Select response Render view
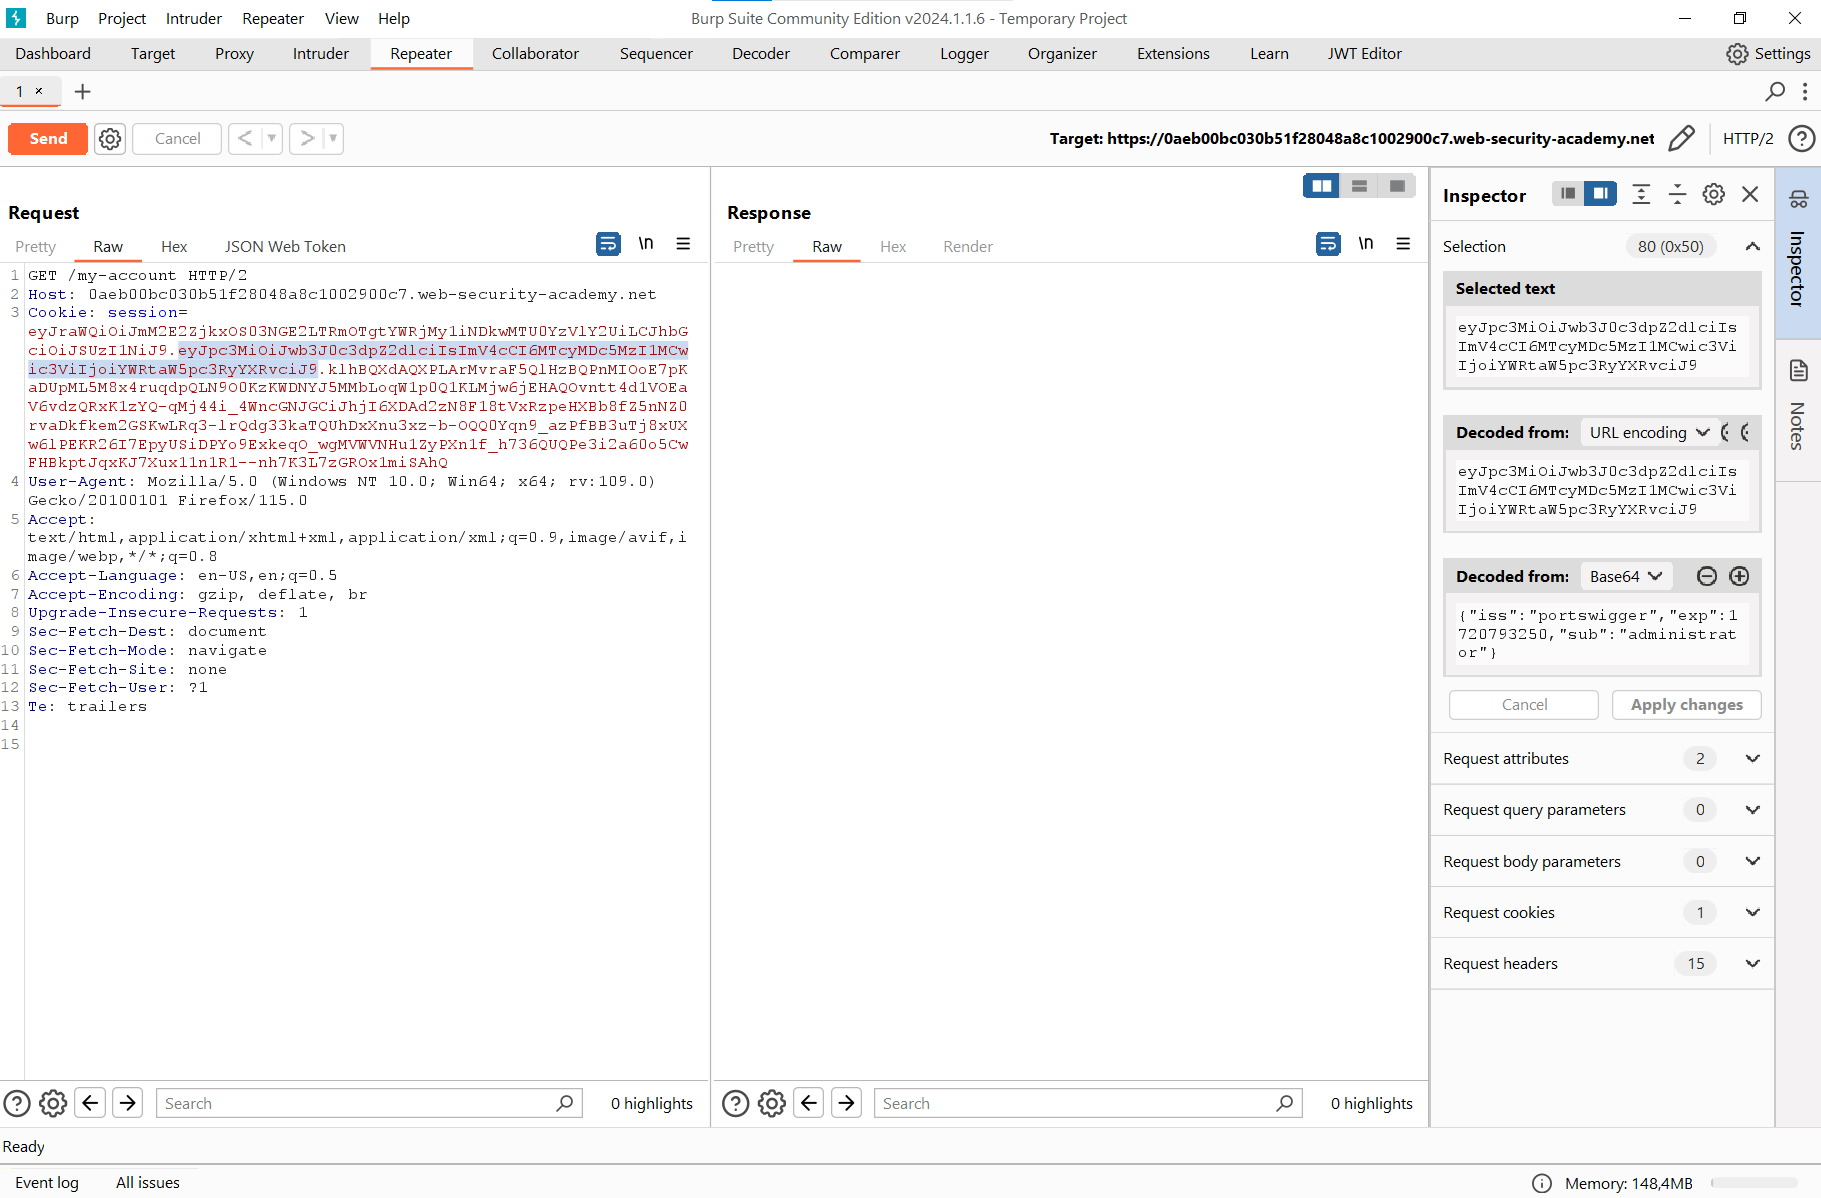Screen dimensions: 1821x1198 [968, 247]
